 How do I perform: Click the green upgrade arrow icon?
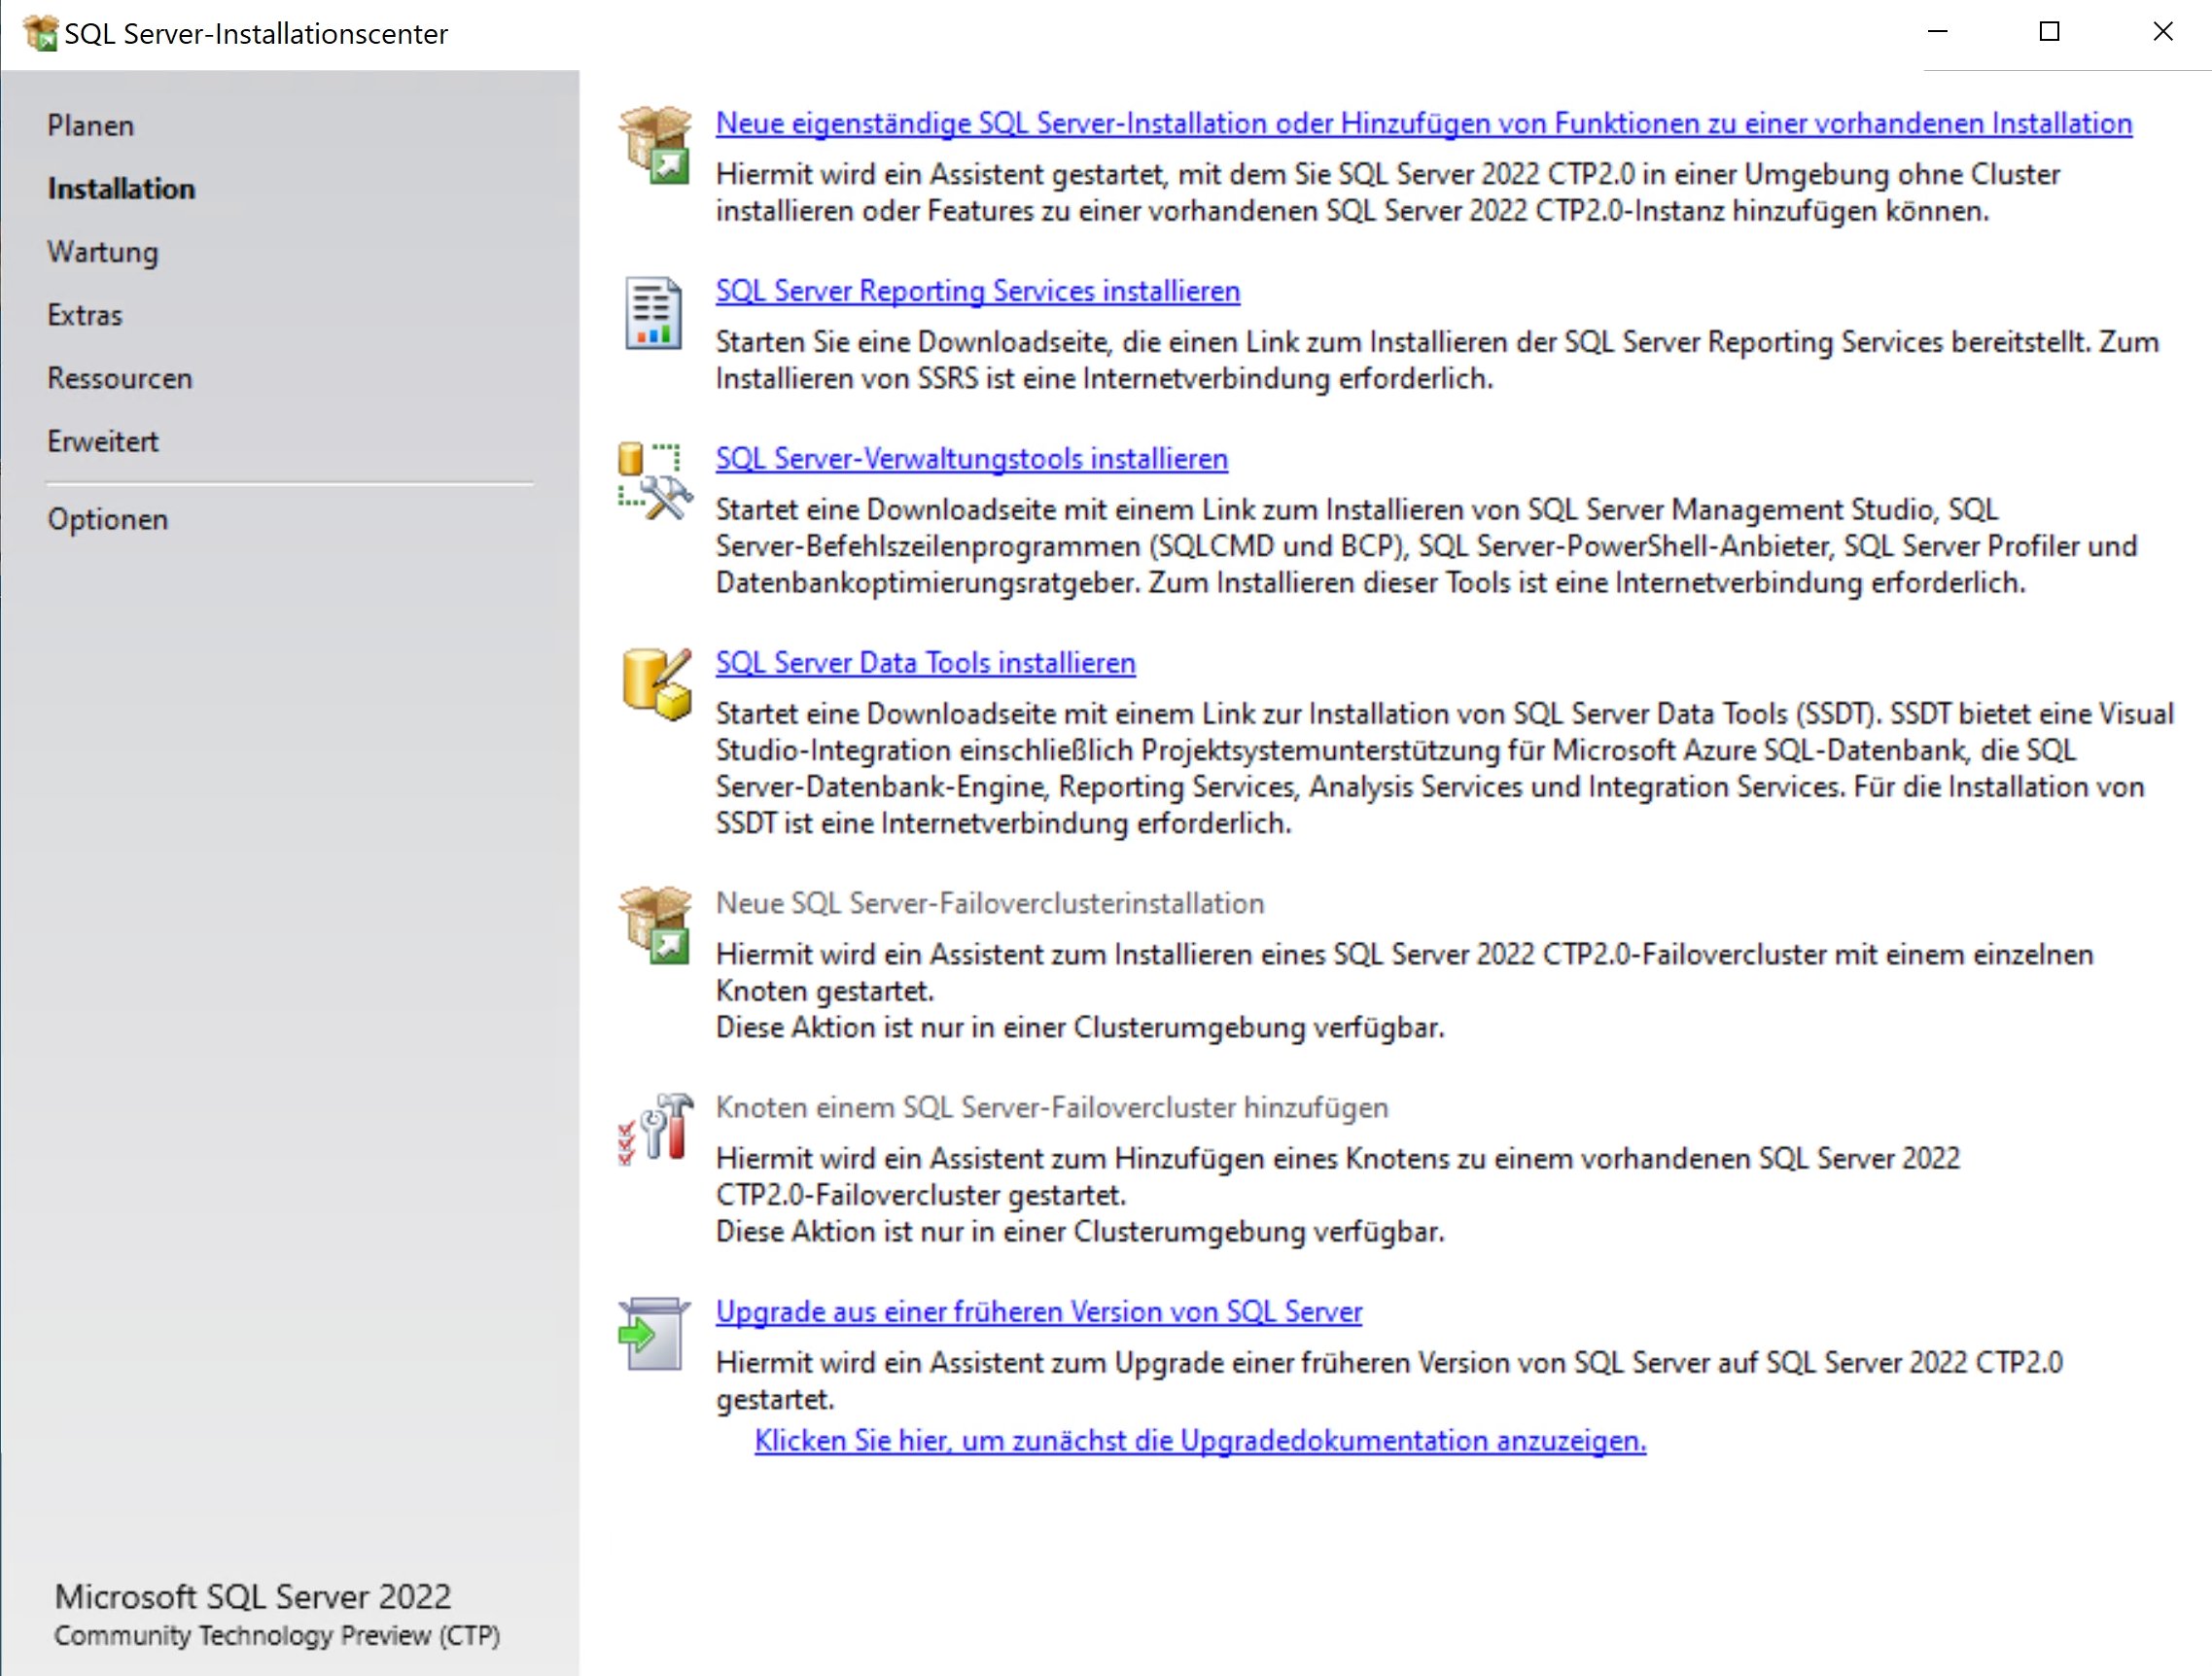tap(654, 1336)
